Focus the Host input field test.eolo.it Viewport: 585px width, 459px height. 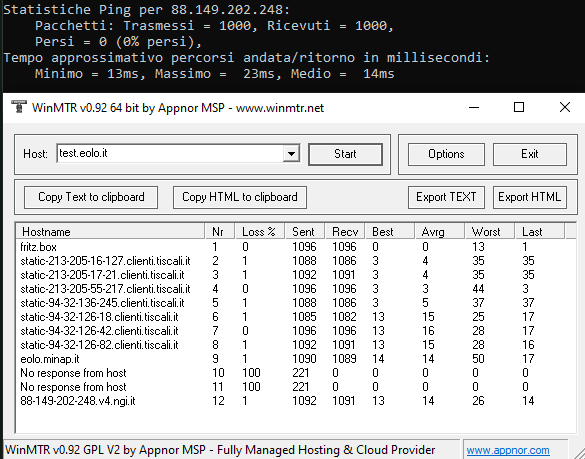(170, 153)
